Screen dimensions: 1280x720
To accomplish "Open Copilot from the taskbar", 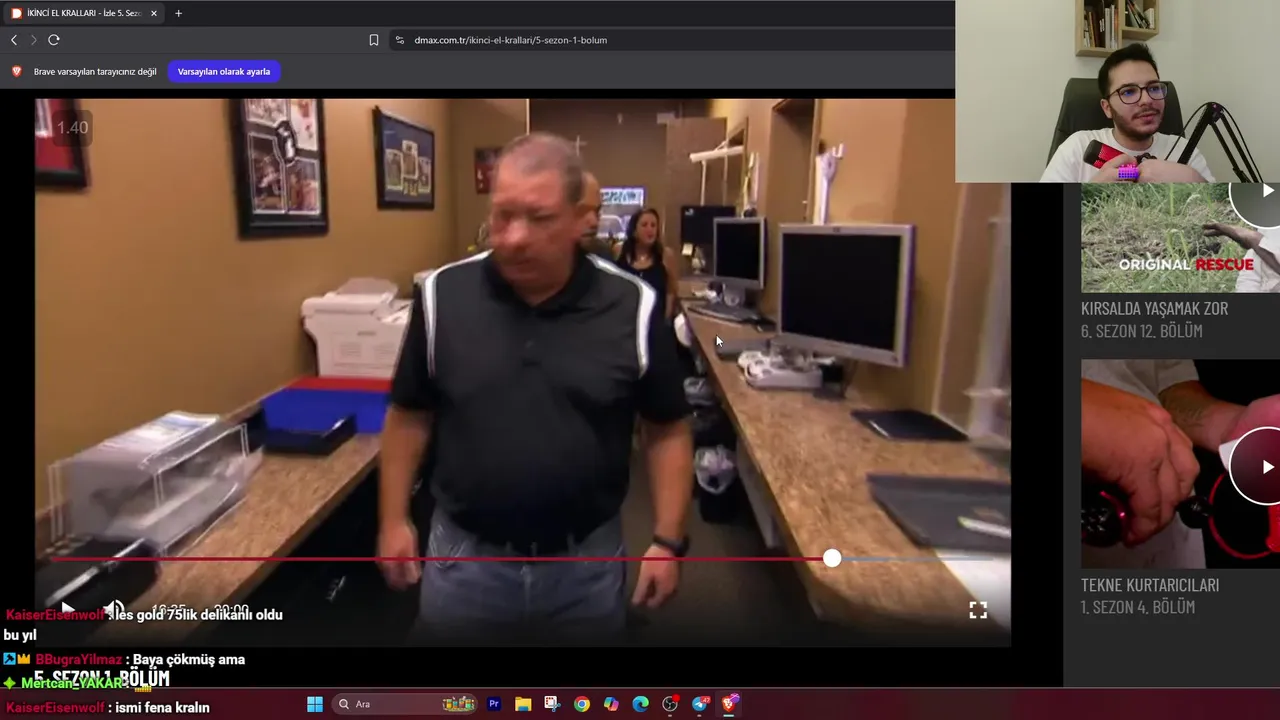I will (x=611, y=704).
